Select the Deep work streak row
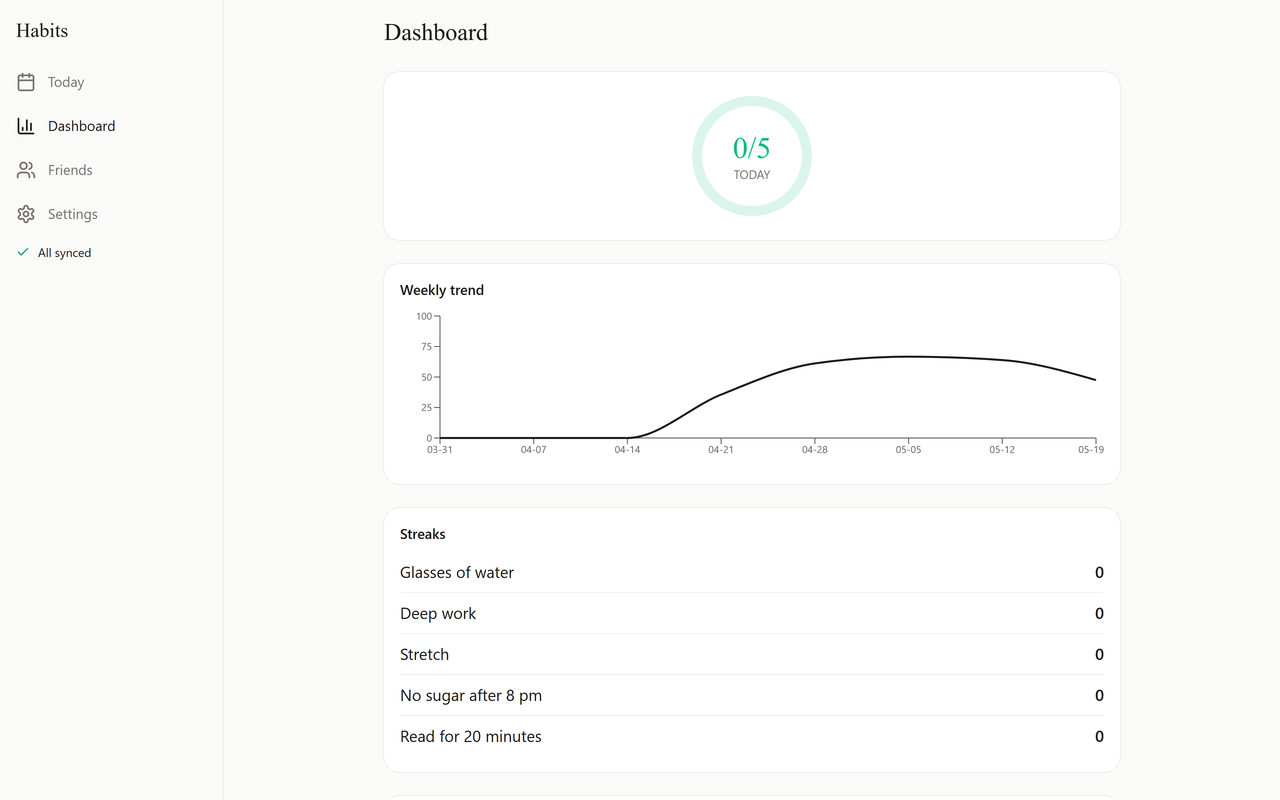This screenshot has height=800, width=1280. click(752, 614)
